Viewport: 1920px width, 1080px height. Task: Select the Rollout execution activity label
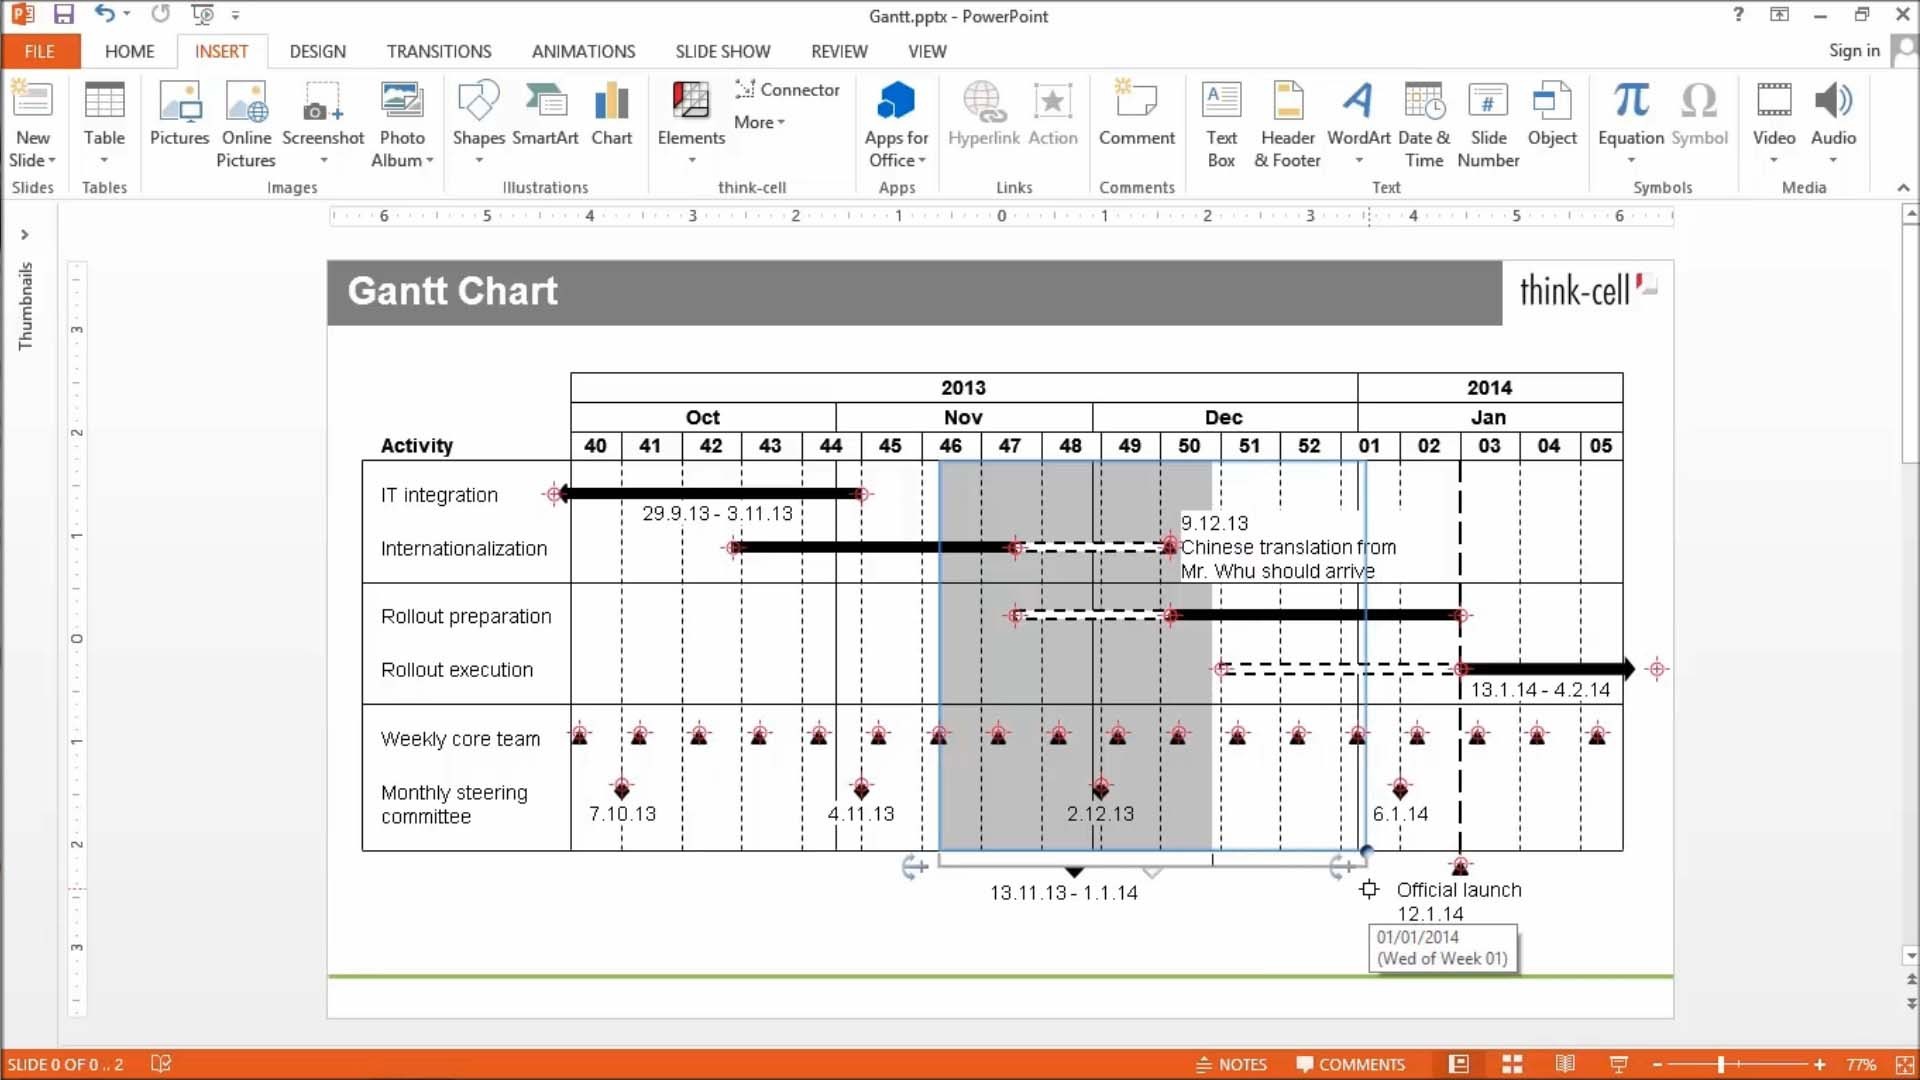pos(457,670)
